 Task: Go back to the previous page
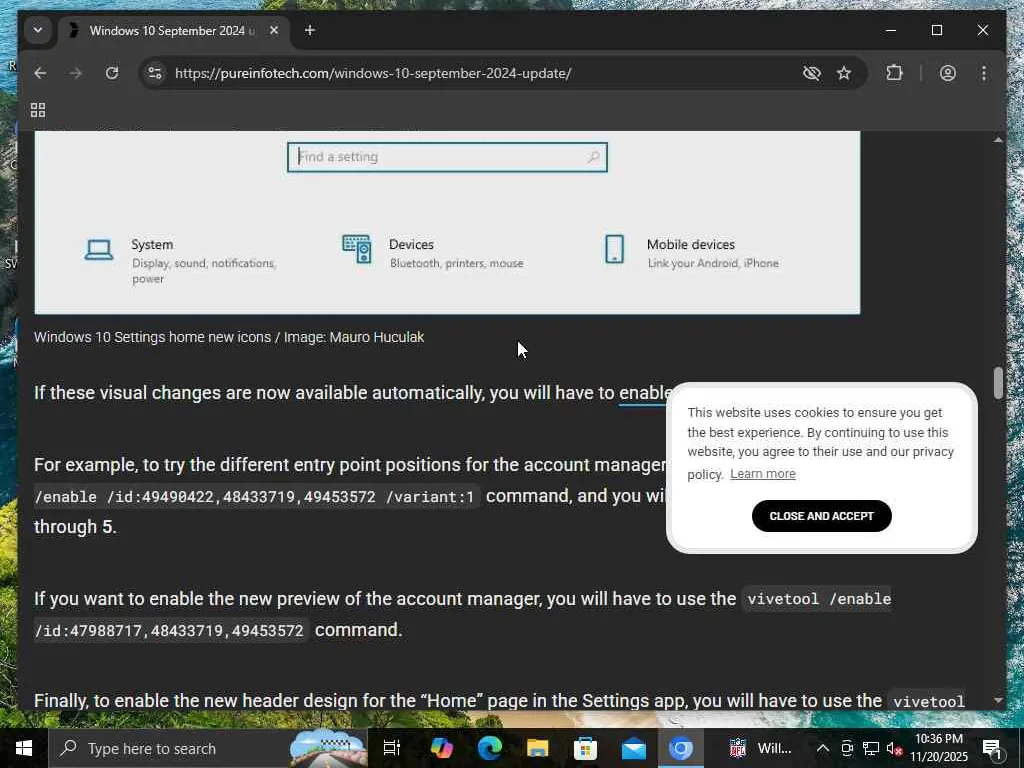(40, 73)
